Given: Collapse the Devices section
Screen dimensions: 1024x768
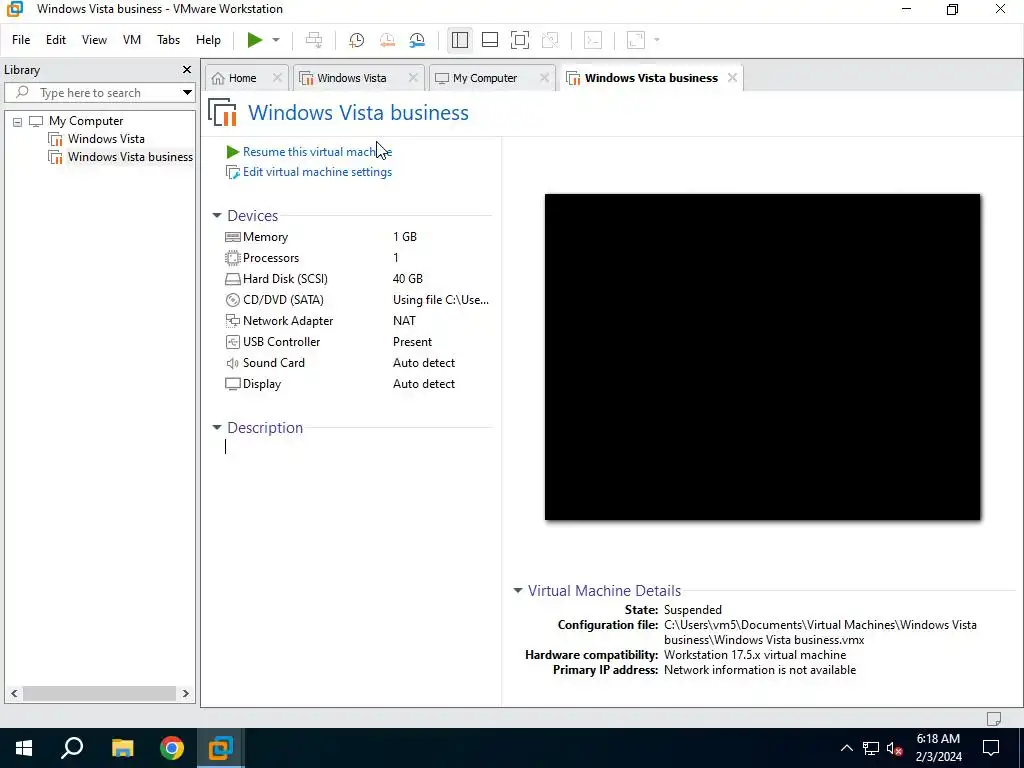Looking at the screenshot, I should (x=217, y=216).
